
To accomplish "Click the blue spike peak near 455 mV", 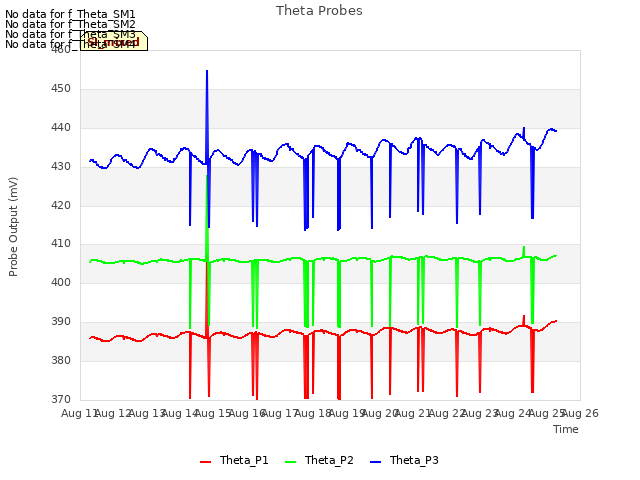I will pyautogui.click(x=207, y=71).
